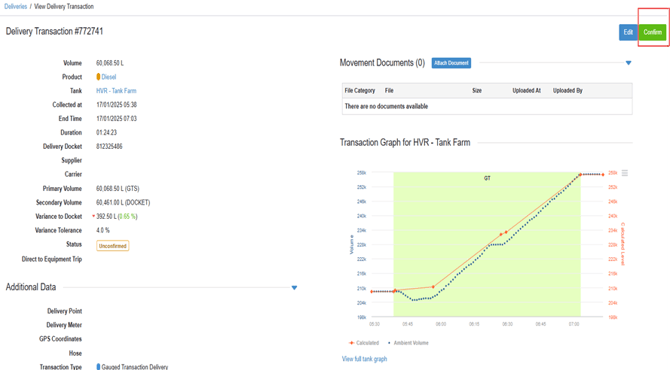Click the Uploaded At column header
The width and height of the screenshot is (670, 370).
click(x=526, y=91)
